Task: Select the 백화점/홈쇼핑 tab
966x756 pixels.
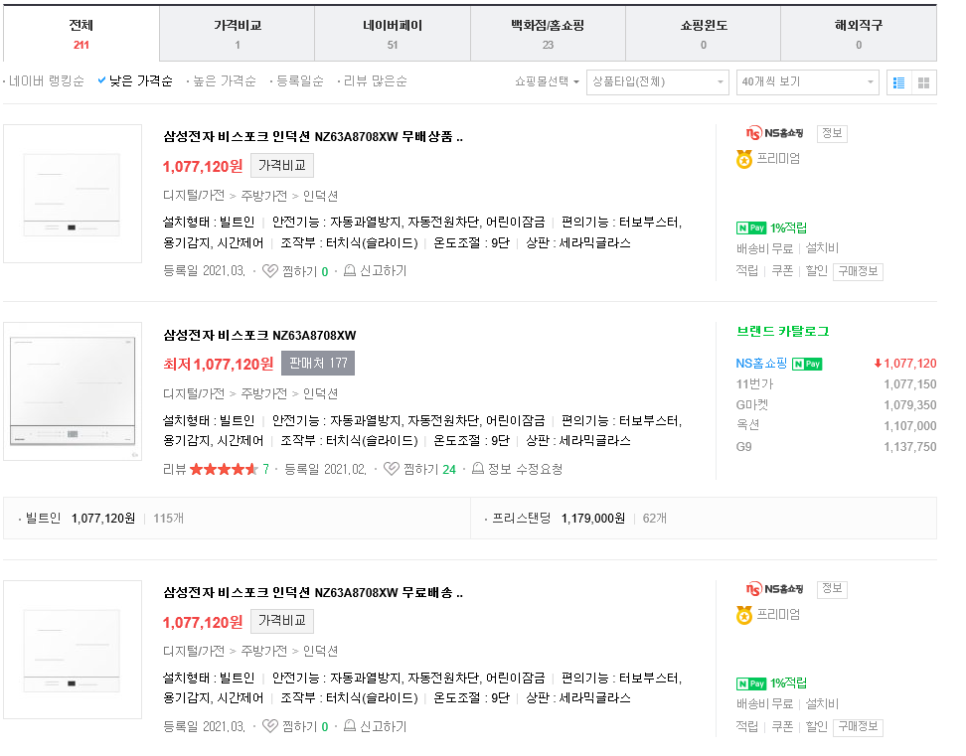Action: [548, 34]
